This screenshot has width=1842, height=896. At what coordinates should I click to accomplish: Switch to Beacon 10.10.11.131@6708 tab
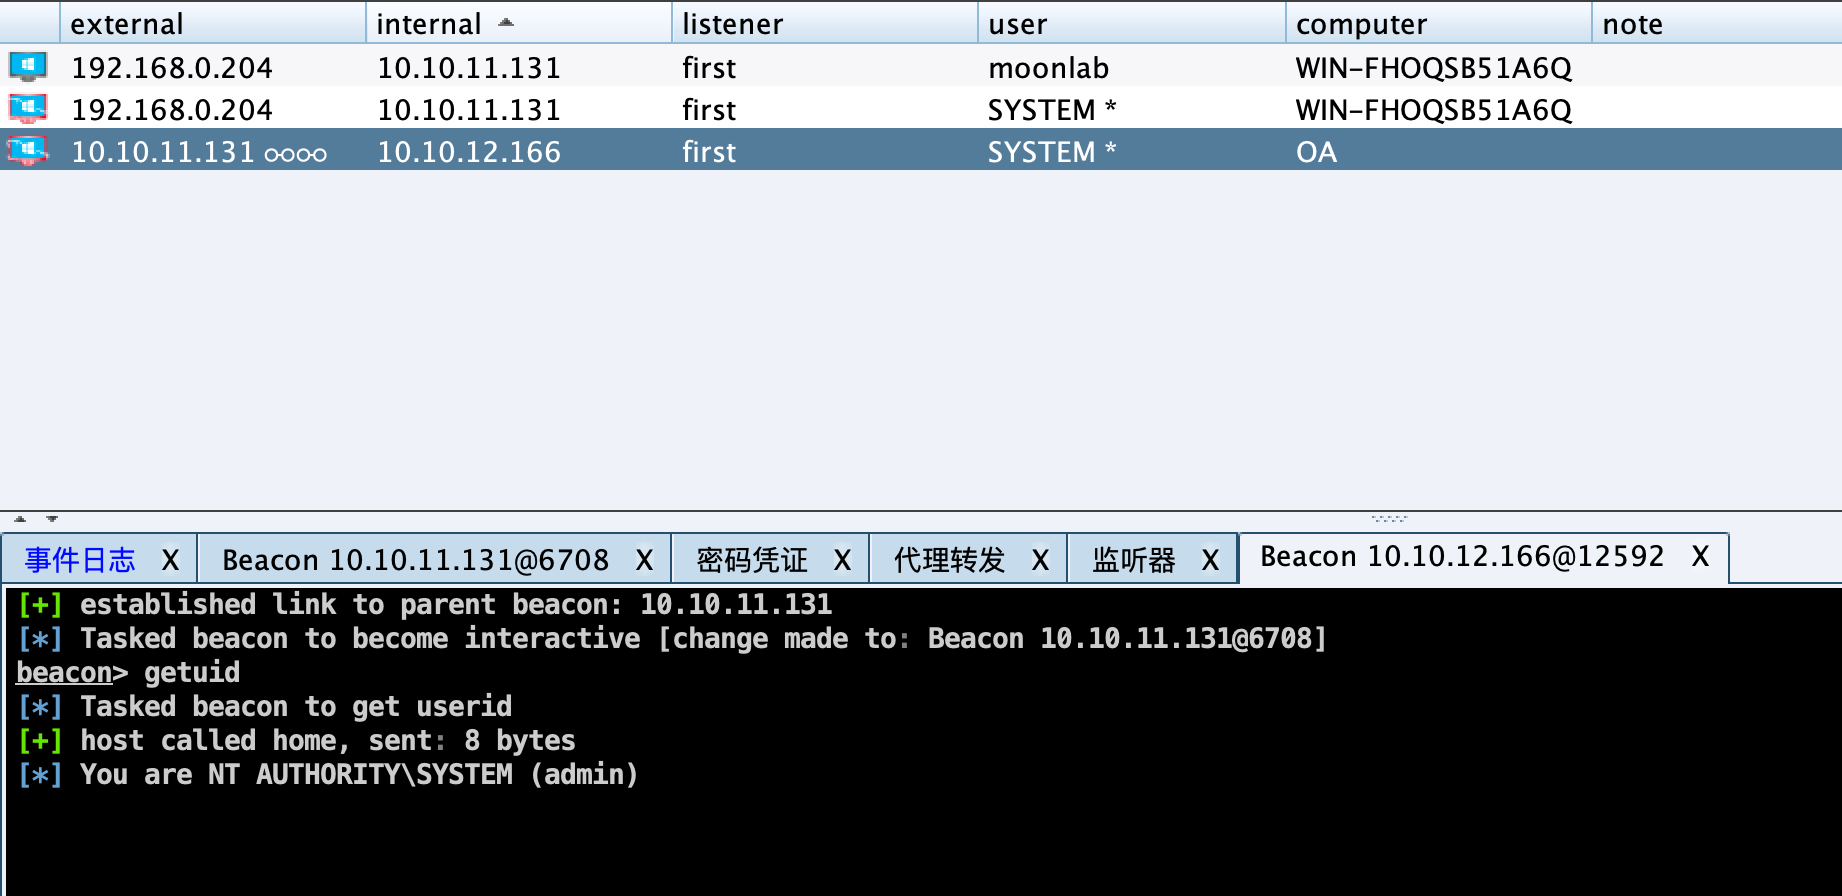[x=415, y=560]
